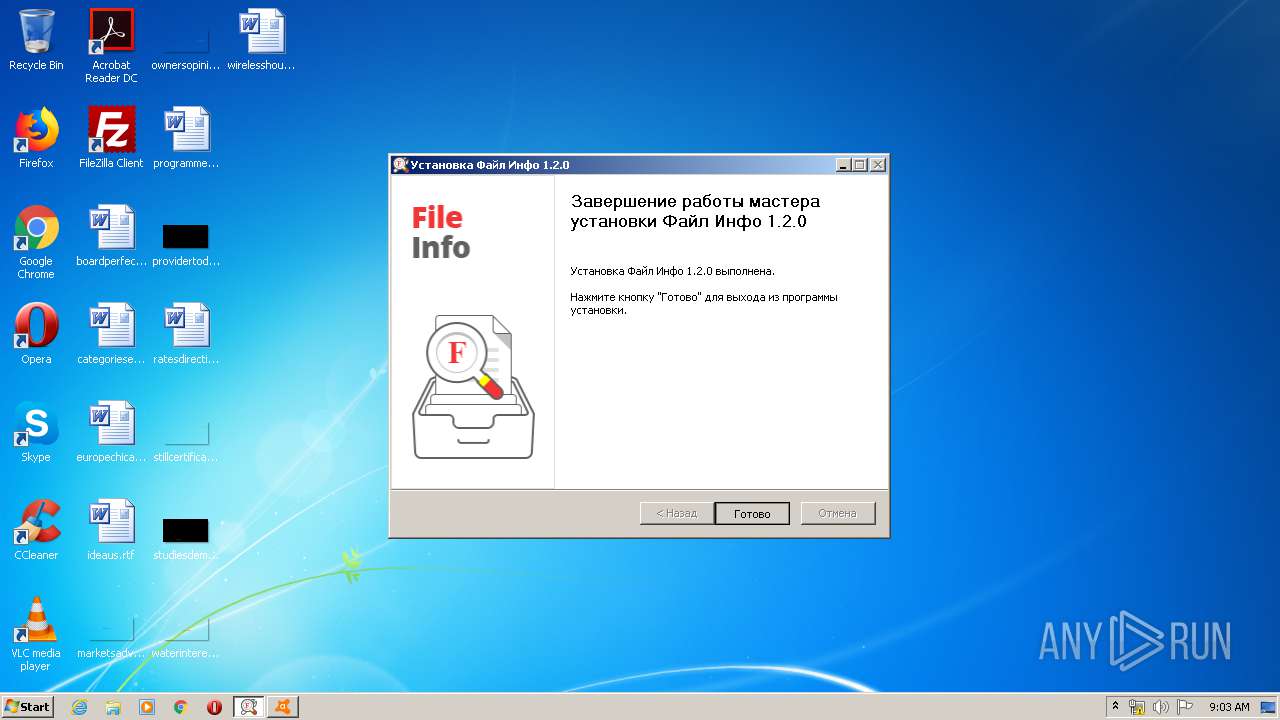Viewport: 1280px width, 720px height.
Task: Click the installer title bar icon
Action: pos(400,165)
